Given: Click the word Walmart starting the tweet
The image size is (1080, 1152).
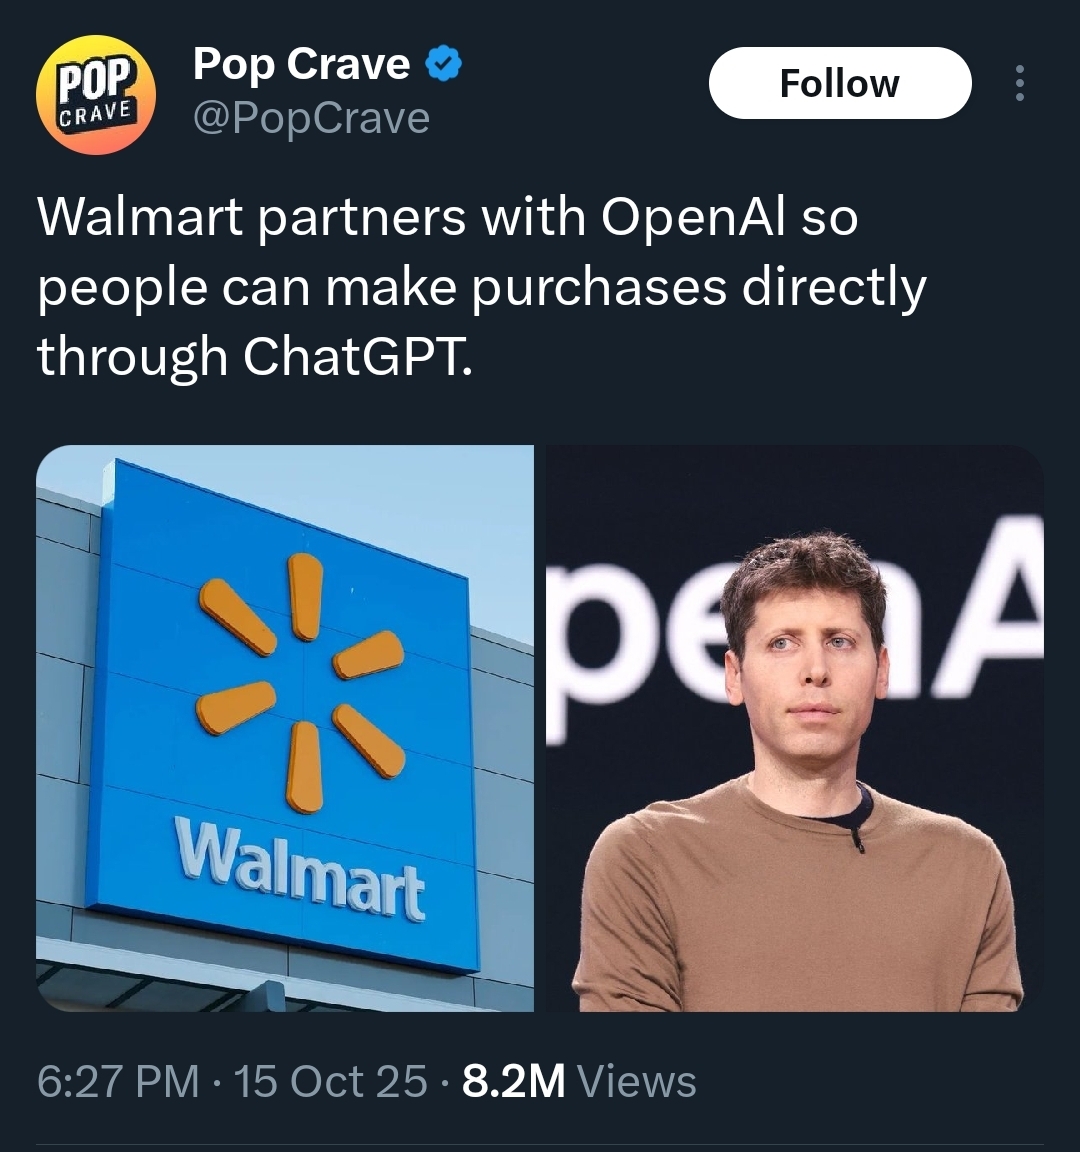Looking at the screenshot, I should (140, 217).
